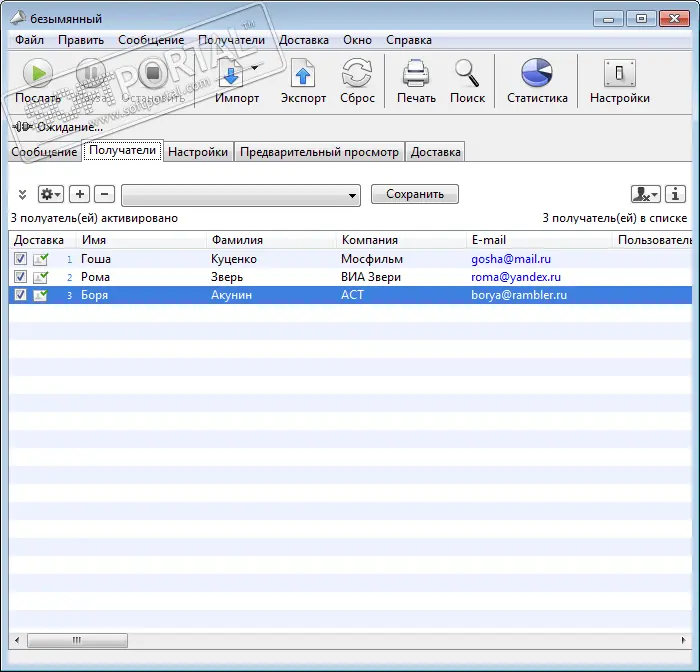Click the info button above recipient list
700x672 pixels.
pyautogui.click(x=676, y=194)
